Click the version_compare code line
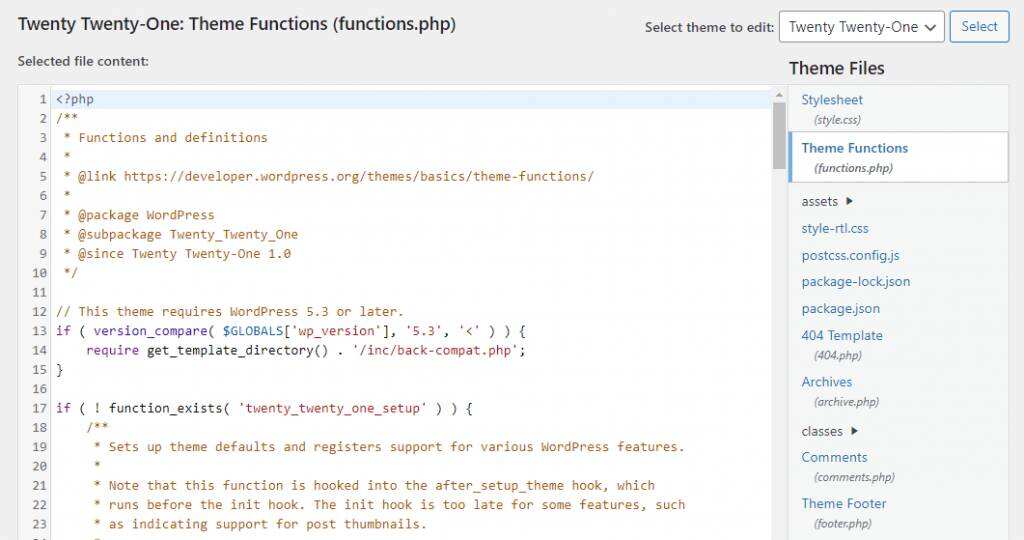The width and height of the screenshot is (1024, 540). click(291, 331)
